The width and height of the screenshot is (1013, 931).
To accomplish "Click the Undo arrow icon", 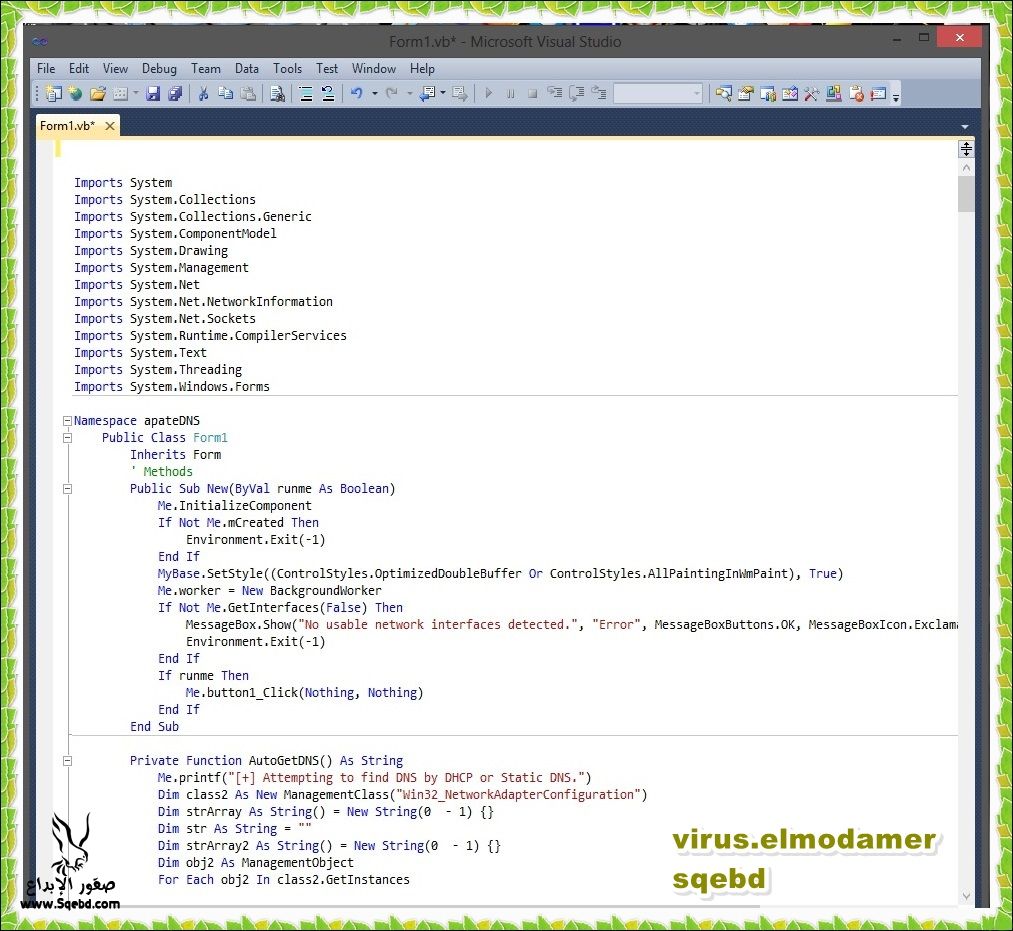I will (356, 94).
